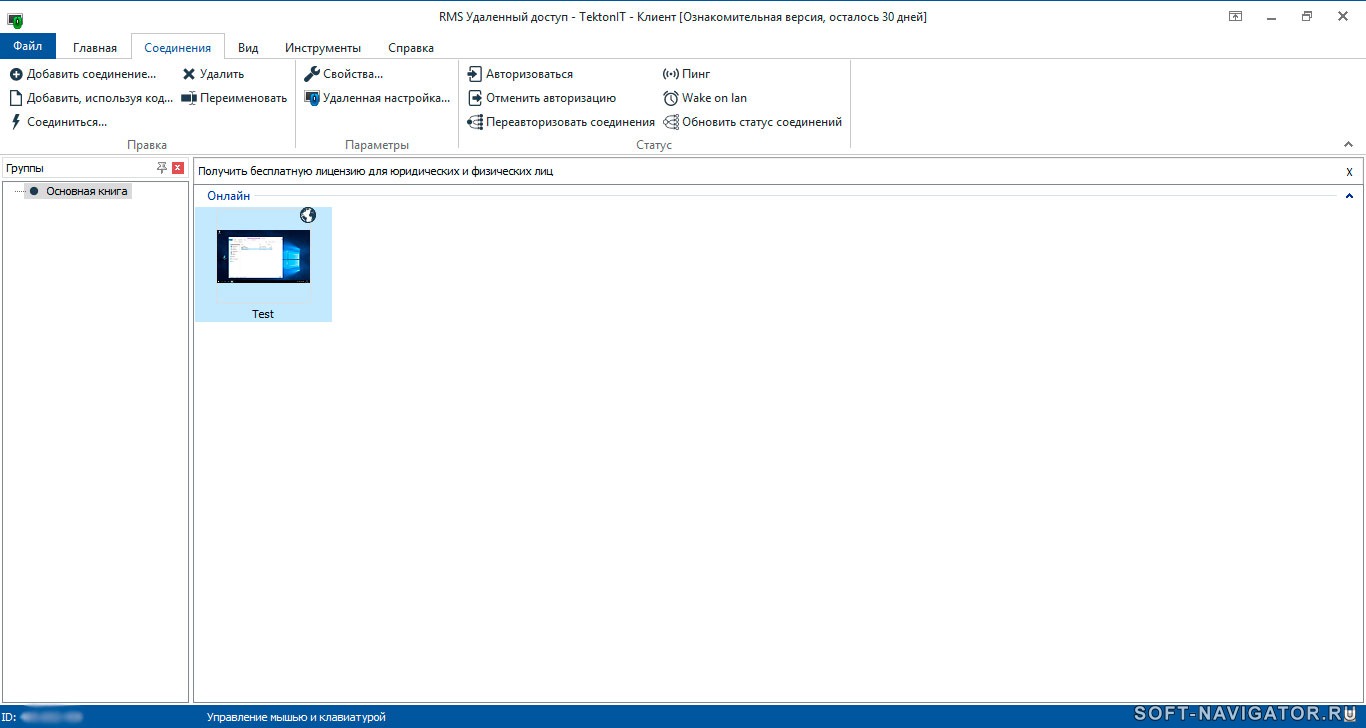The image size is (1366, 728).
Task: Click the free license banner link
Action: tap(375, 171)
